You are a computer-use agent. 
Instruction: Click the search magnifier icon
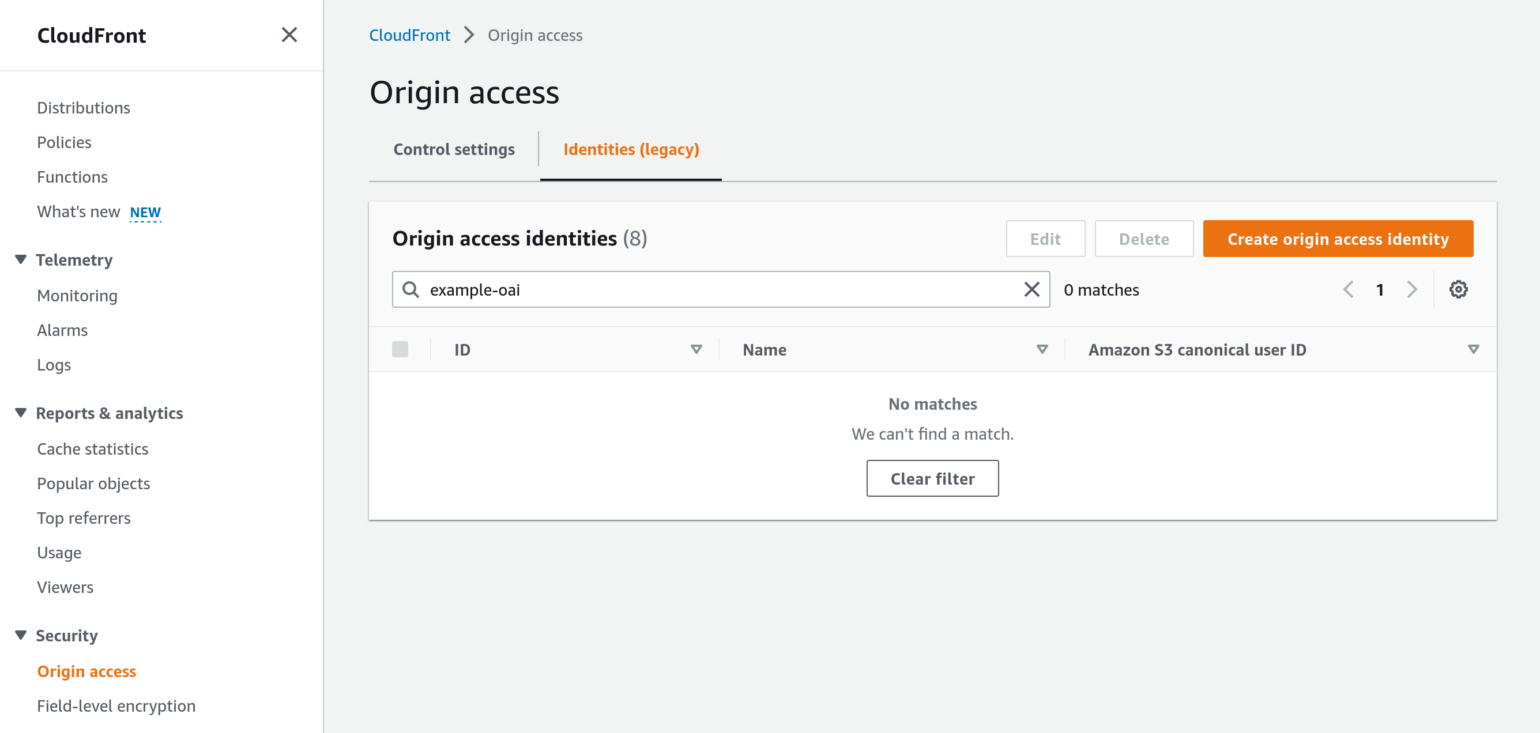click(411, 290)
